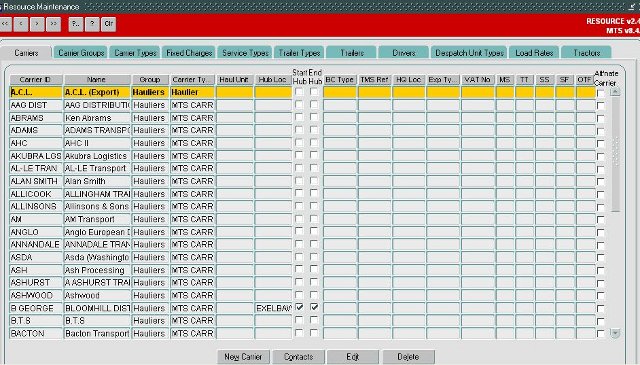Click the New Carrier button
This screenshot has width=640, height=365.
tap(243, 357)
